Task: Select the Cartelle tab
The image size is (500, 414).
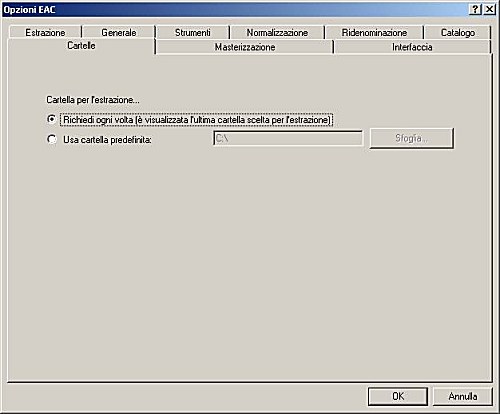Action: (x=81, y=46)
